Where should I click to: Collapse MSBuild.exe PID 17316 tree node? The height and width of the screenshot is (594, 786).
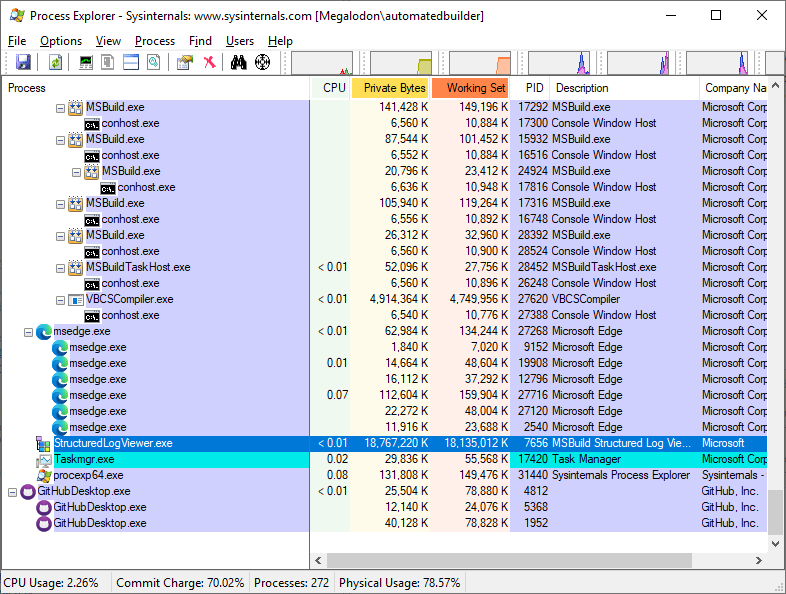(x=60, y=204)
